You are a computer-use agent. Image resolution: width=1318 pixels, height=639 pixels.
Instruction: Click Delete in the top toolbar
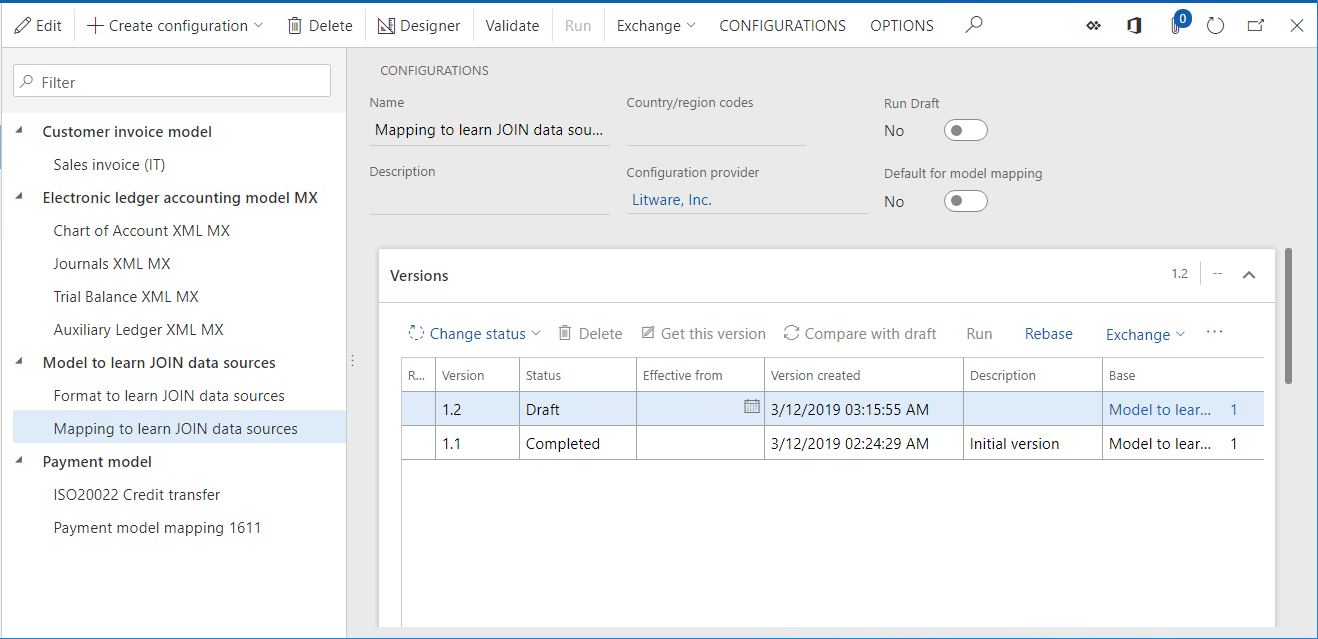click(320, 26)
